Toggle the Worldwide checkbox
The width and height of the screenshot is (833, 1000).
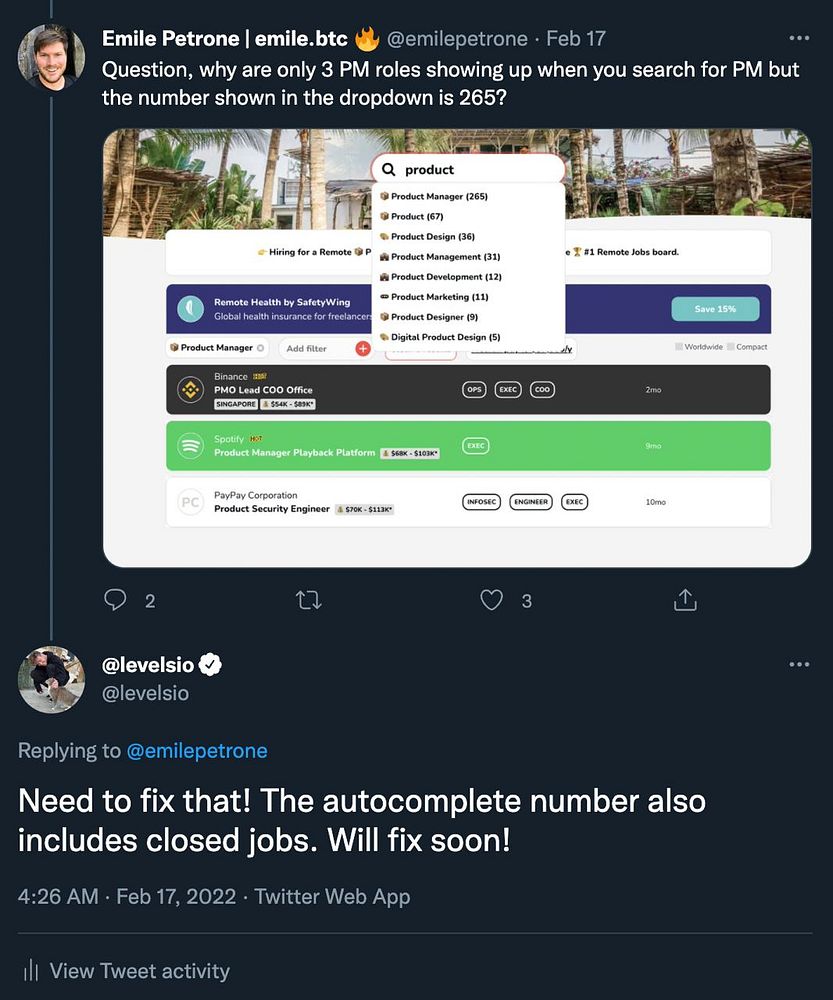tap(679, 347)
